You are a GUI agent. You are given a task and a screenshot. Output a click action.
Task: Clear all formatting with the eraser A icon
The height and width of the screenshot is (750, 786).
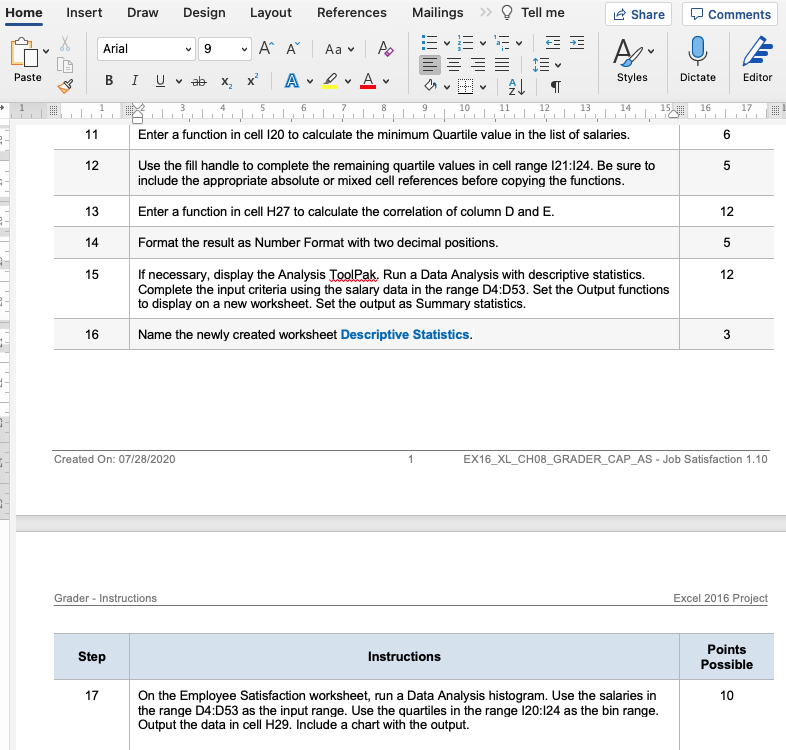coord(385,49)
